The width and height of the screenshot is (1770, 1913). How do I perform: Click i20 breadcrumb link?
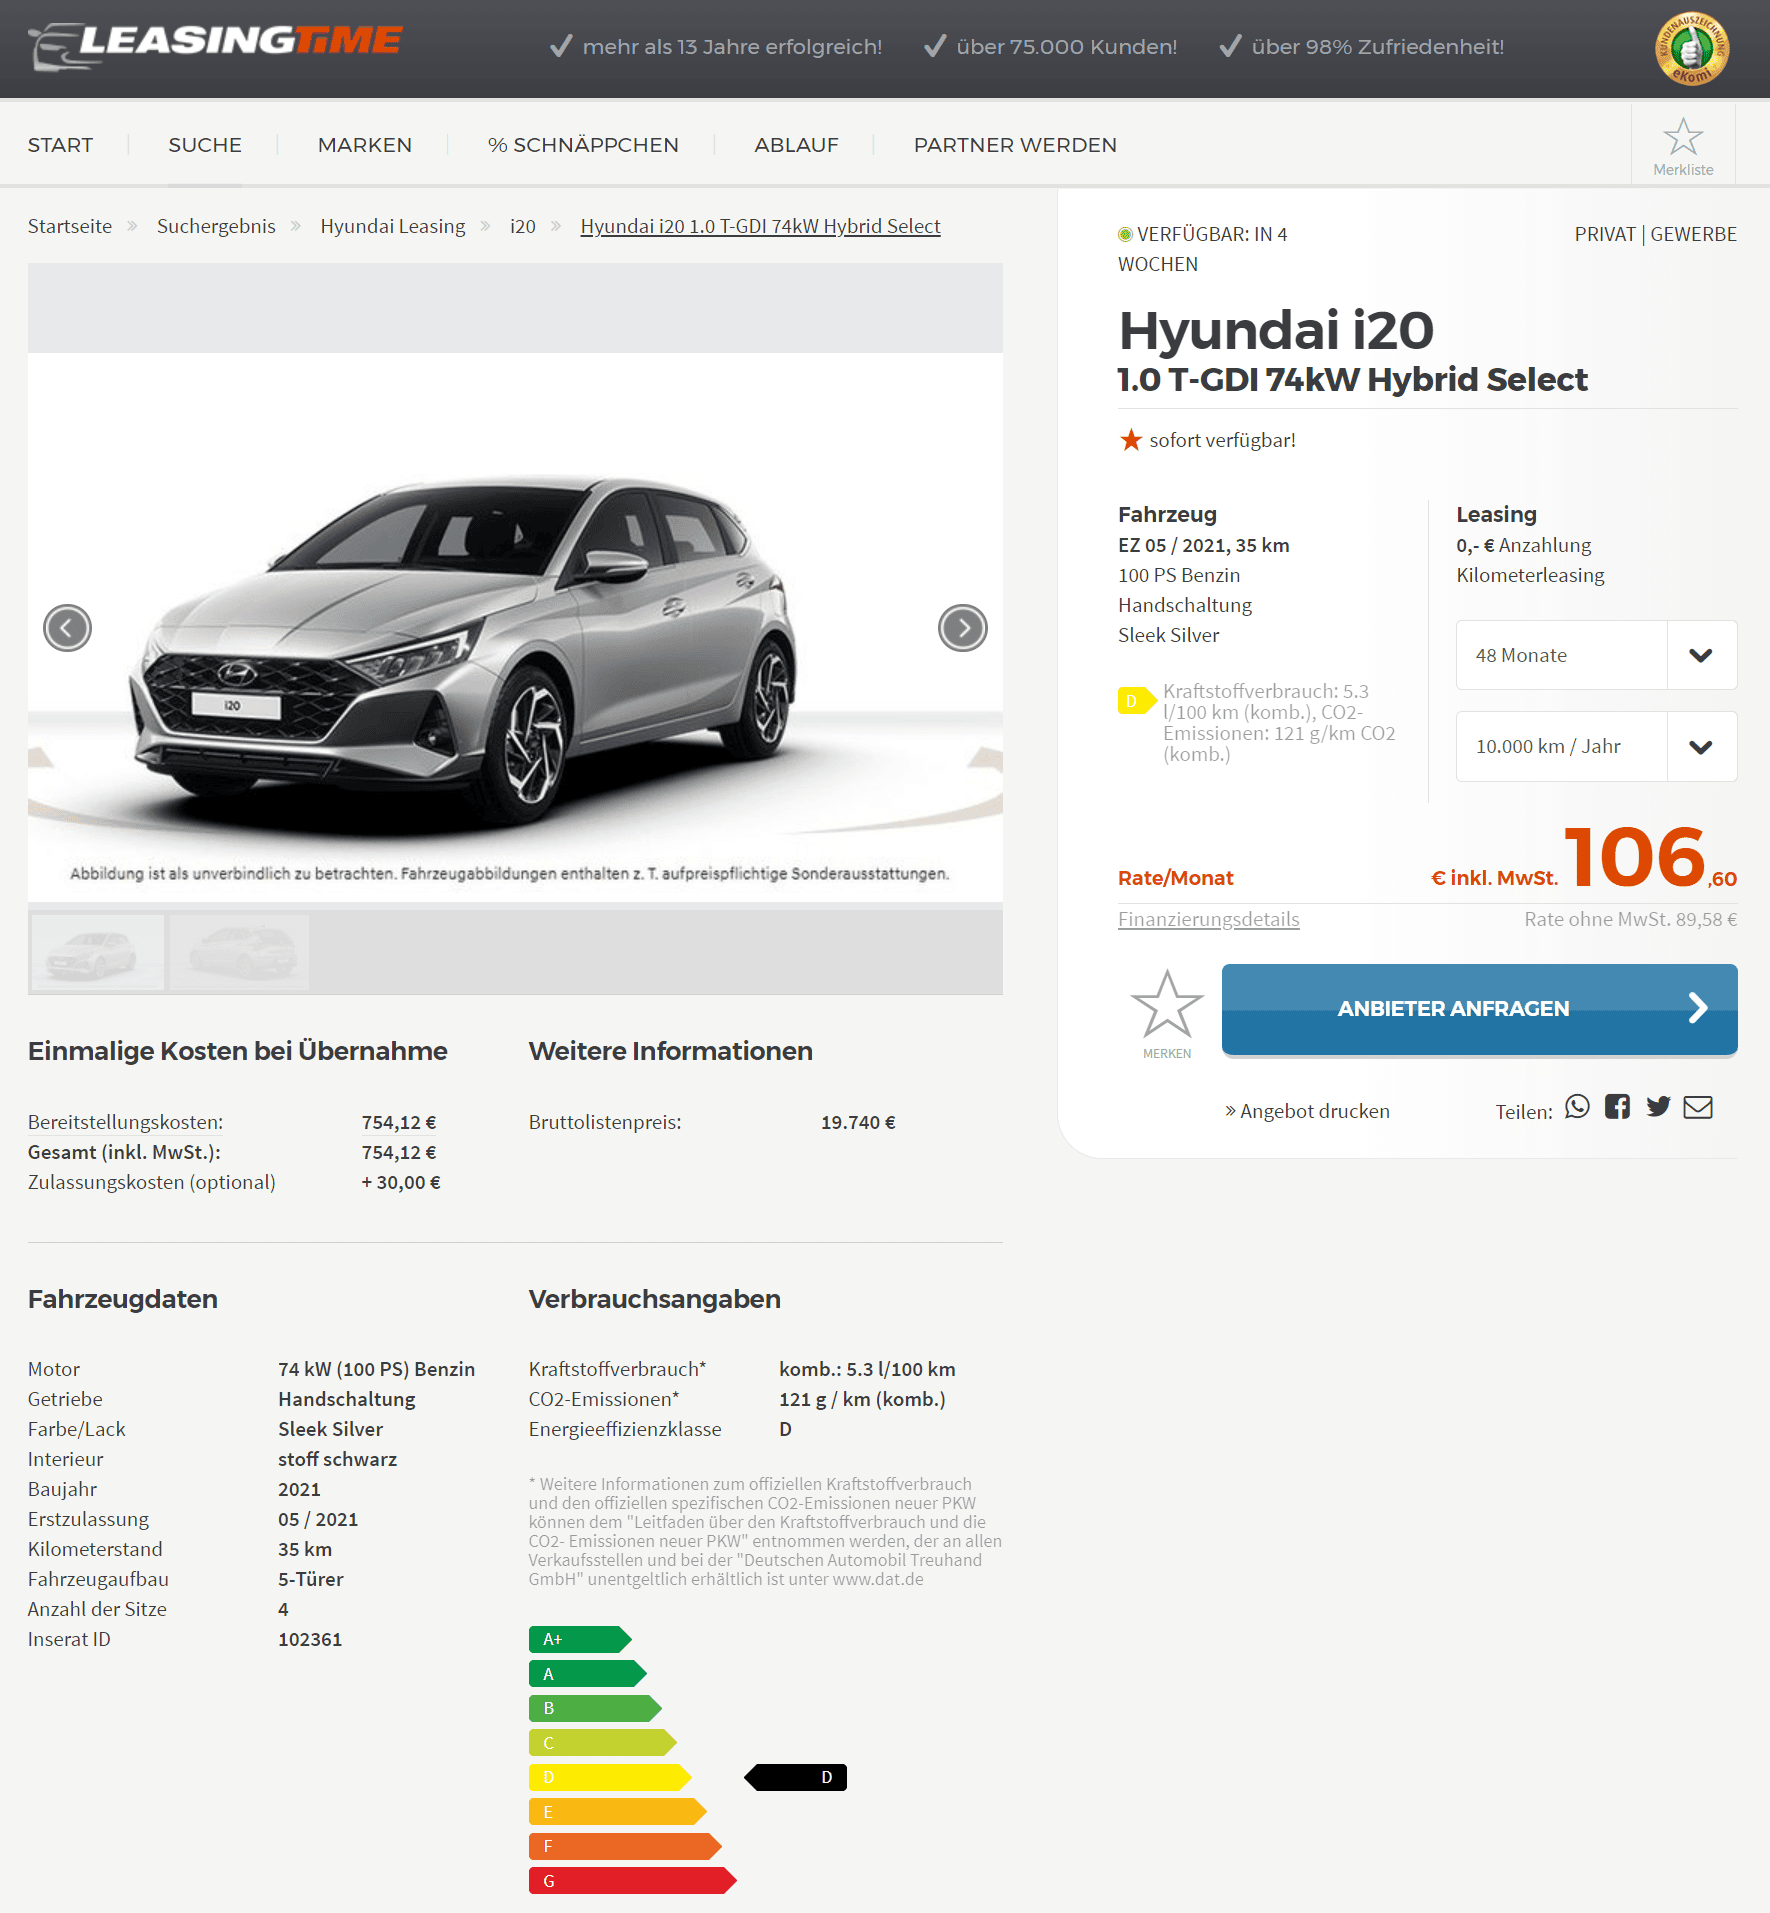523,226
